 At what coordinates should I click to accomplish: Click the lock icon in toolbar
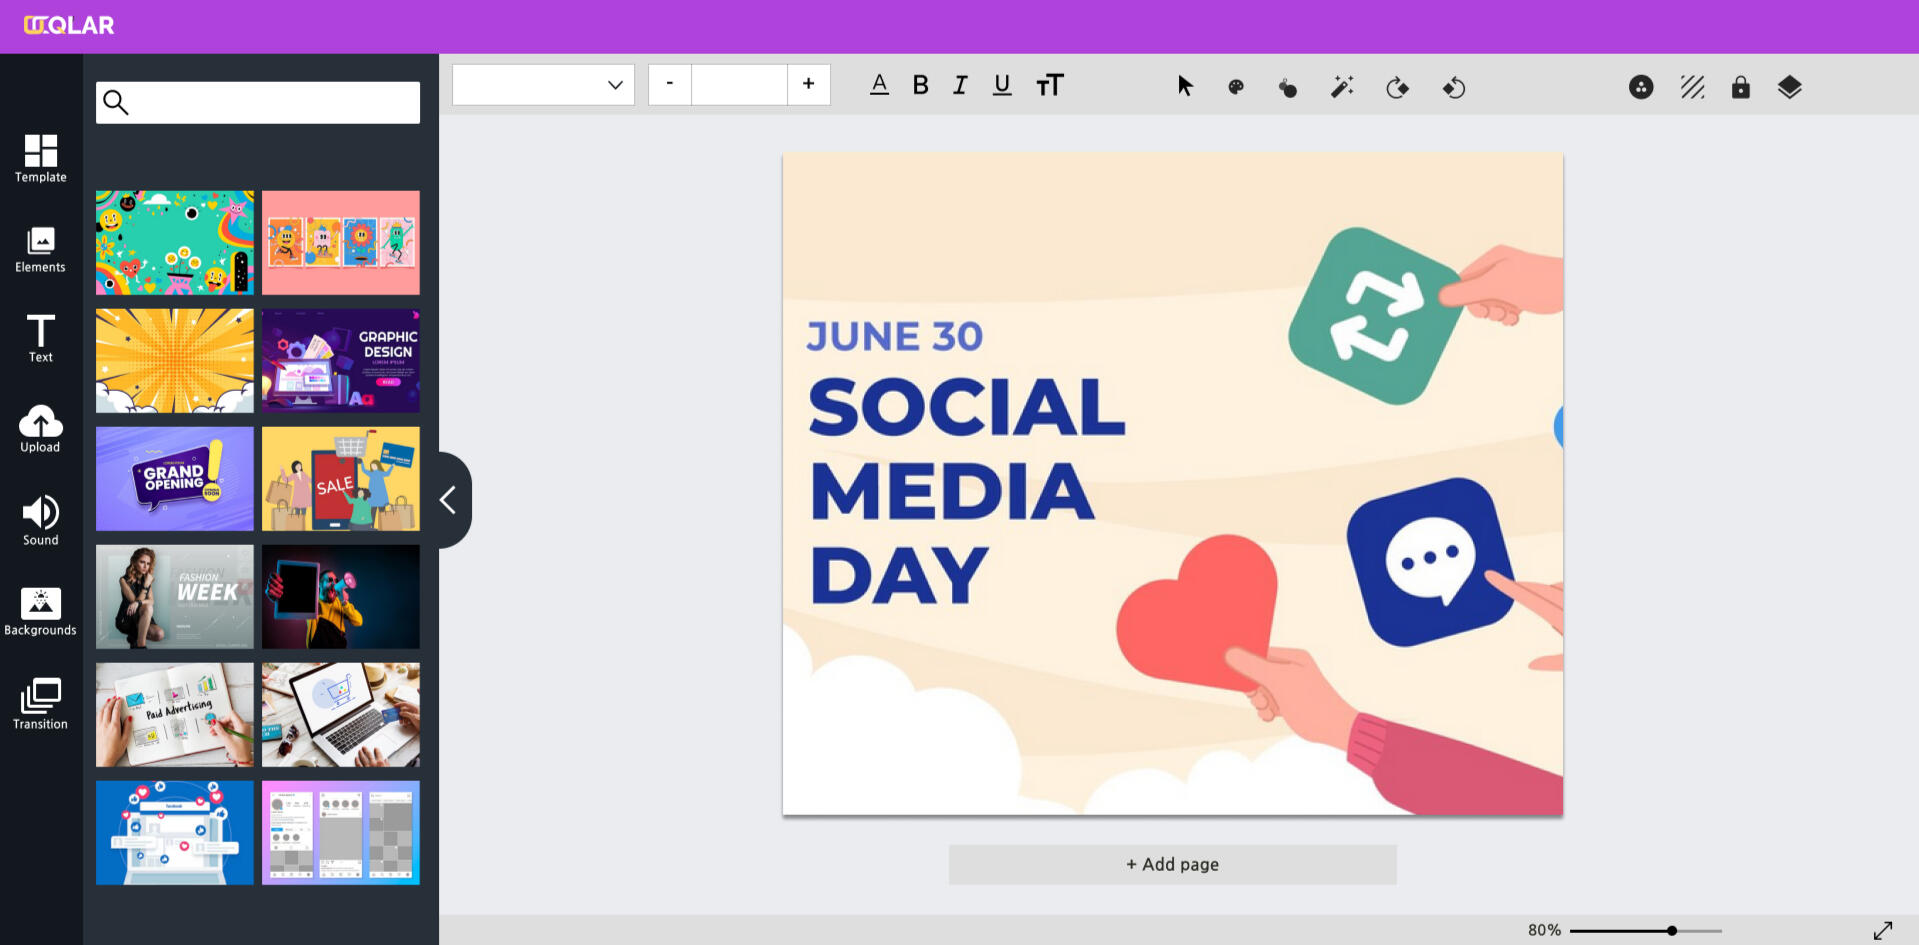point(1740,87)
